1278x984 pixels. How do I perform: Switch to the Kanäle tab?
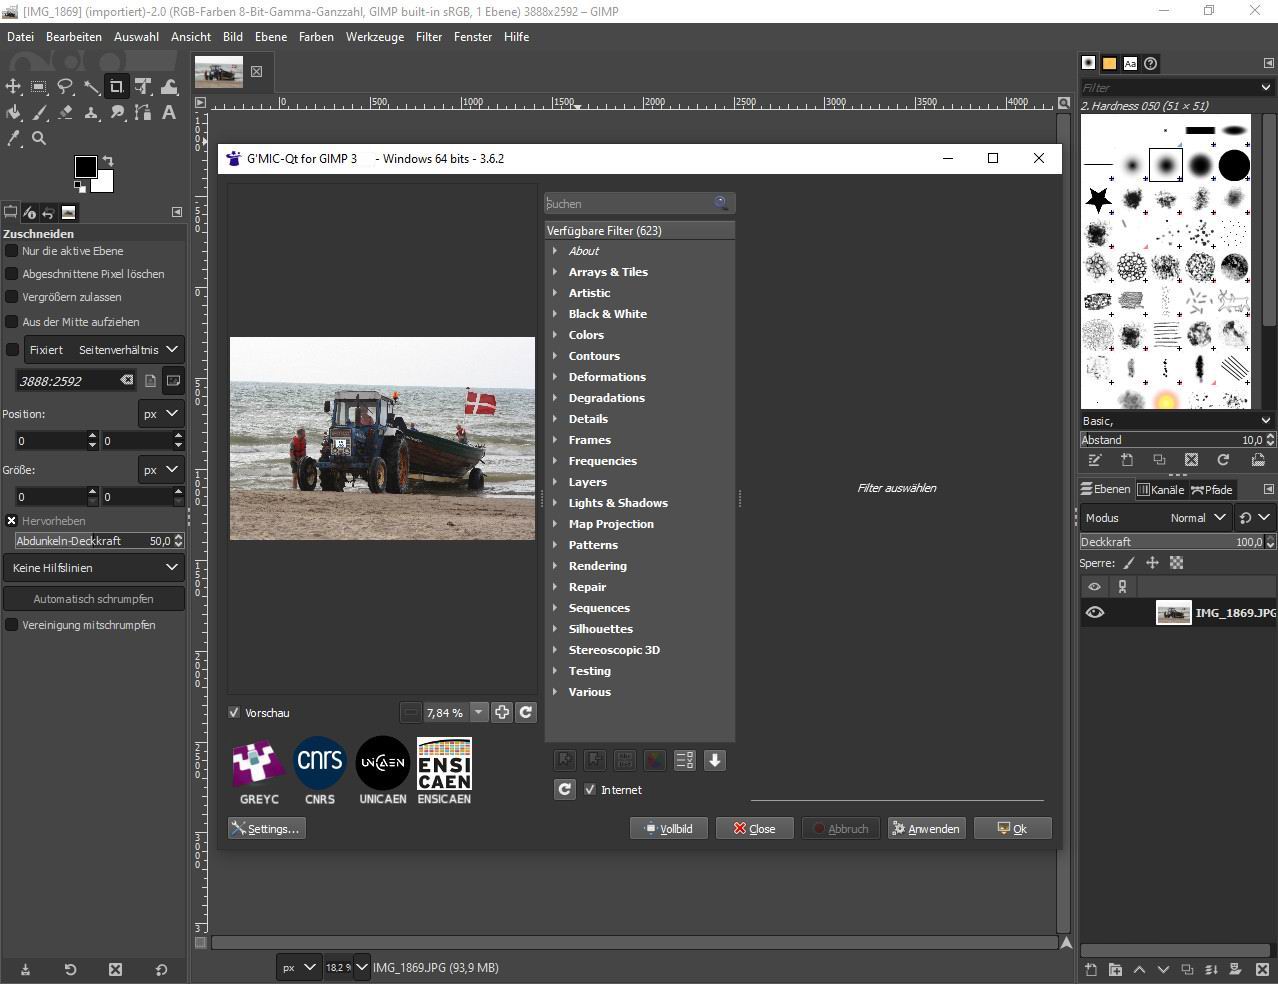(1161, 490)
